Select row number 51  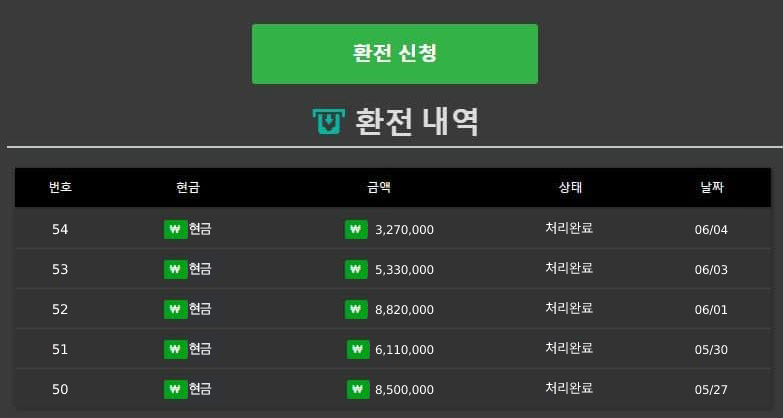(60, 349)
